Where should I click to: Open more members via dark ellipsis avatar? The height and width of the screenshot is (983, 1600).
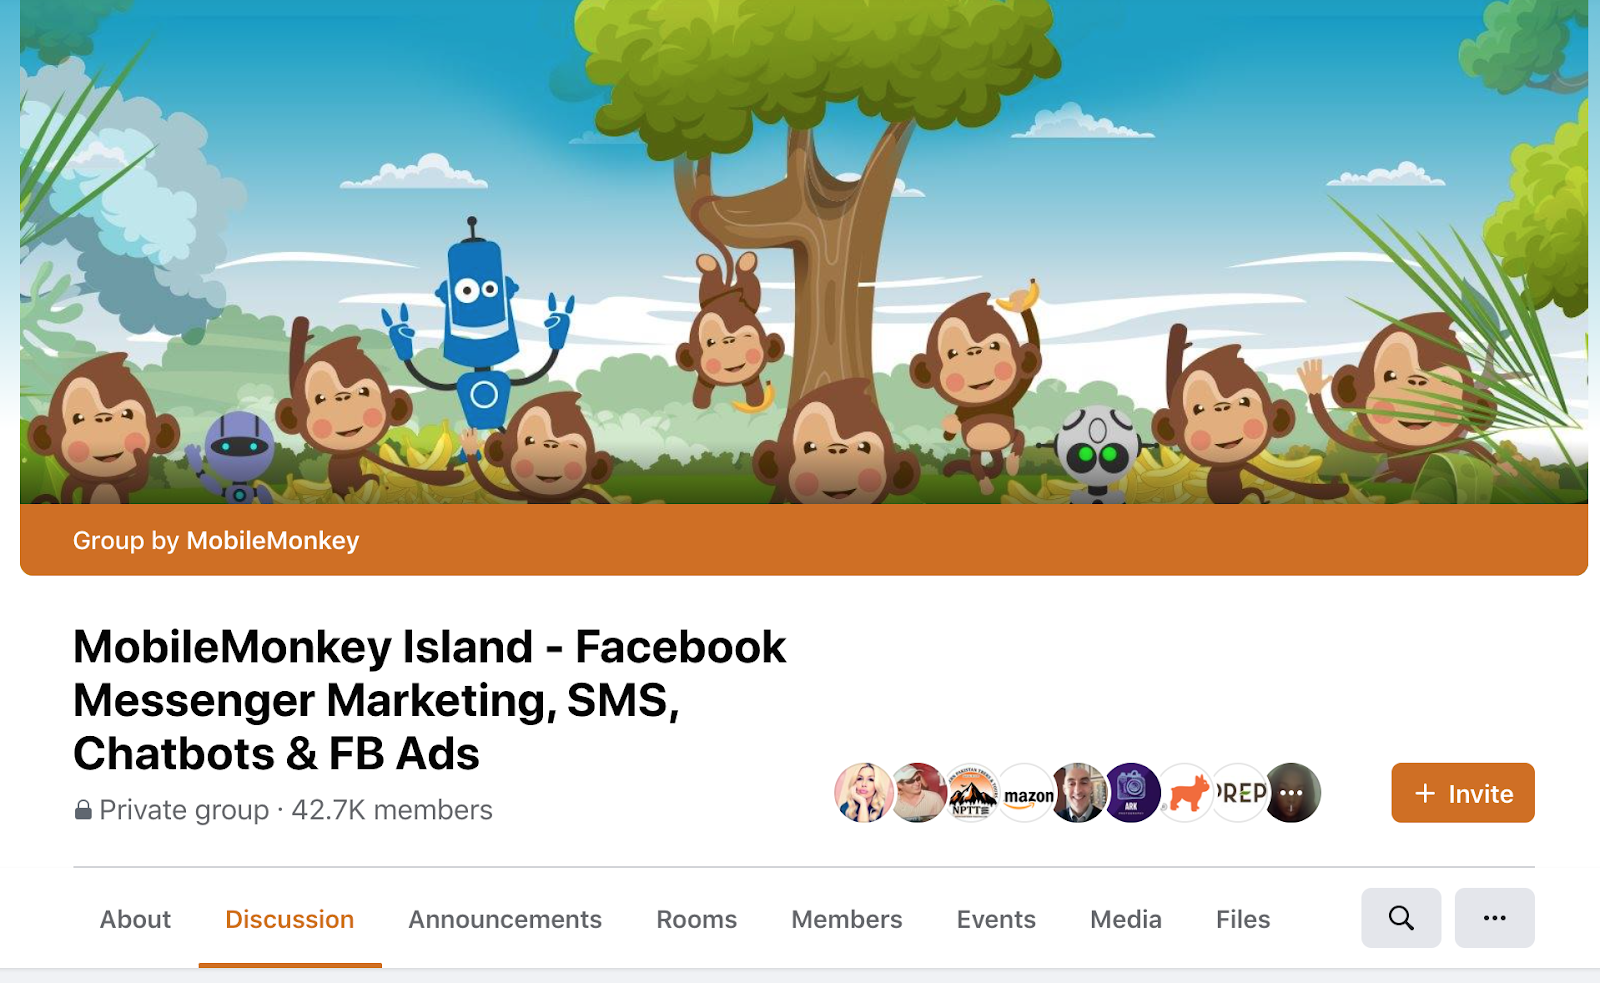(x=1292, y=793)
